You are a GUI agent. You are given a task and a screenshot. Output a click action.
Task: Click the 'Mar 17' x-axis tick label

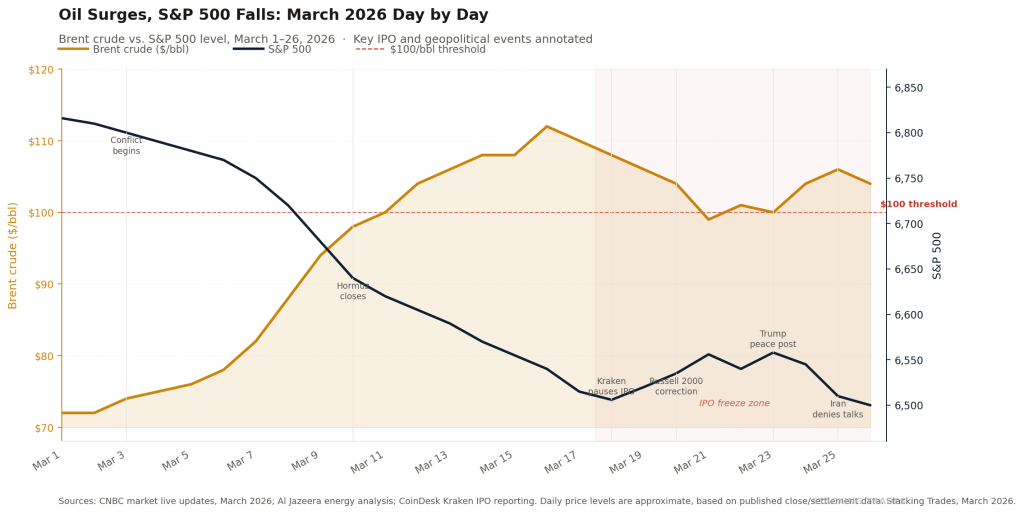562,462
